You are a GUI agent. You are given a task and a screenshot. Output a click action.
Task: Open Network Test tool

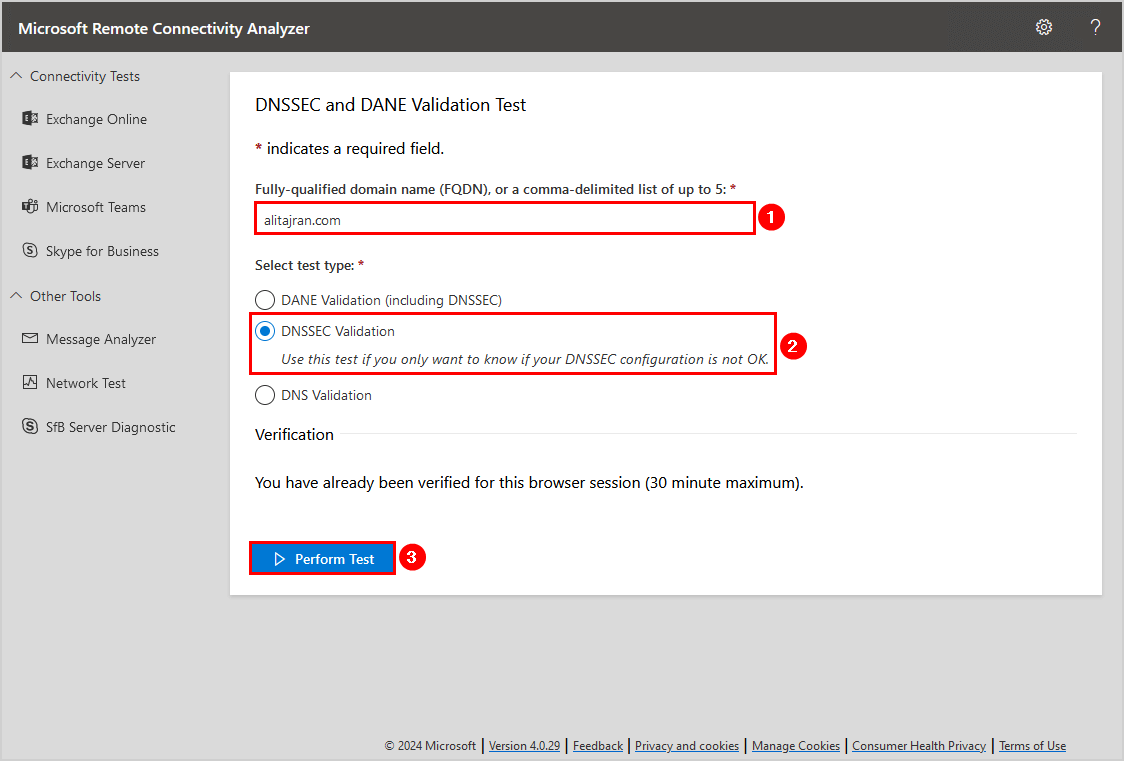click(85, 383)
